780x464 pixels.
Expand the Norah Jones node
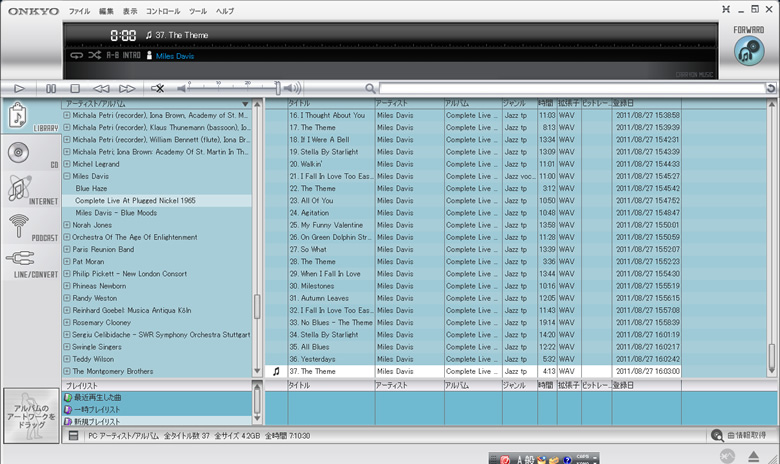67,225
